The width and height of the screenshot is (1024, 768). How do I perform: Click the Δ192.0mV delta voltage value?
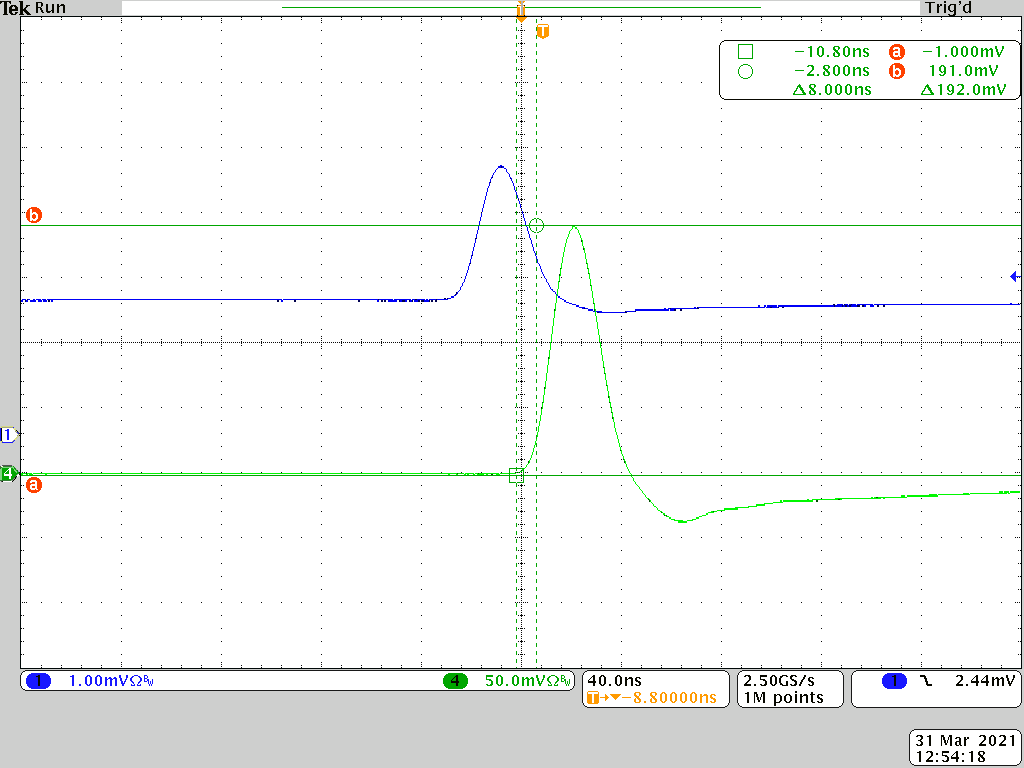coord(963,90)
